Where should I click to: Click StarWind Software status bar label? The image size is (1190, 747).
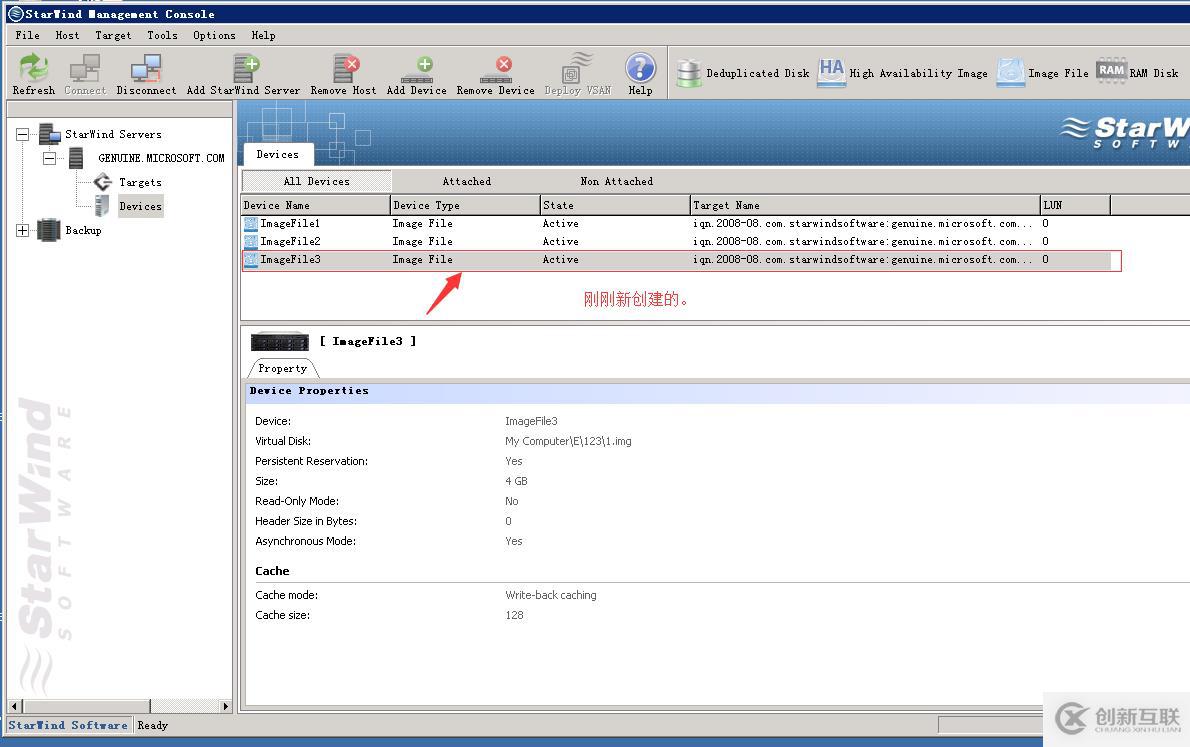68,725
